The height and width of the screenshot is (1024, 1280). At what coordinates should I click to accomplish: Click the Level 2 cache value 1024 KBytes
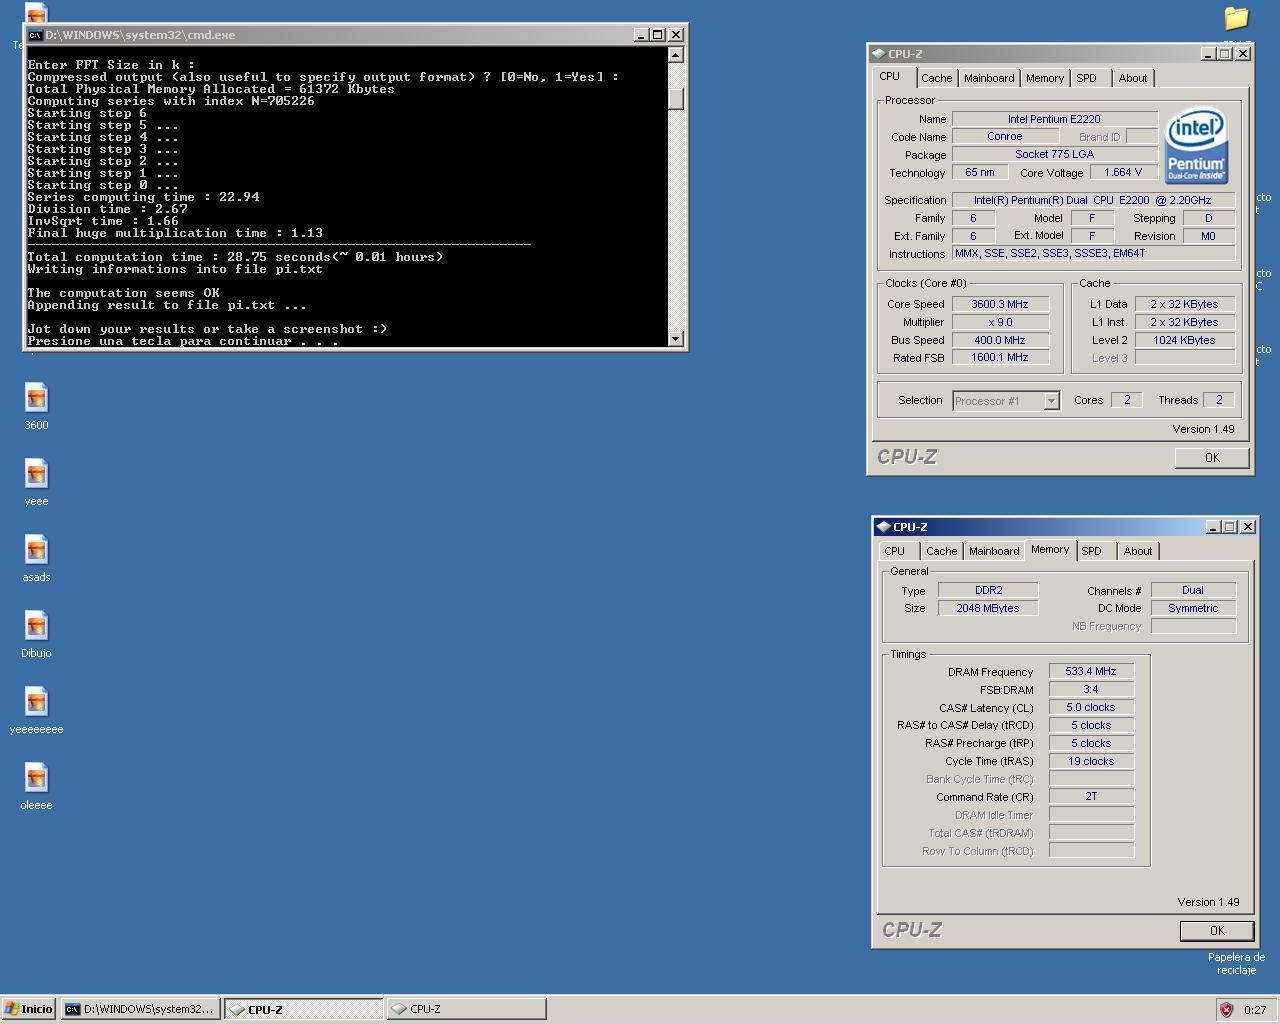[x=1184, y=340]
